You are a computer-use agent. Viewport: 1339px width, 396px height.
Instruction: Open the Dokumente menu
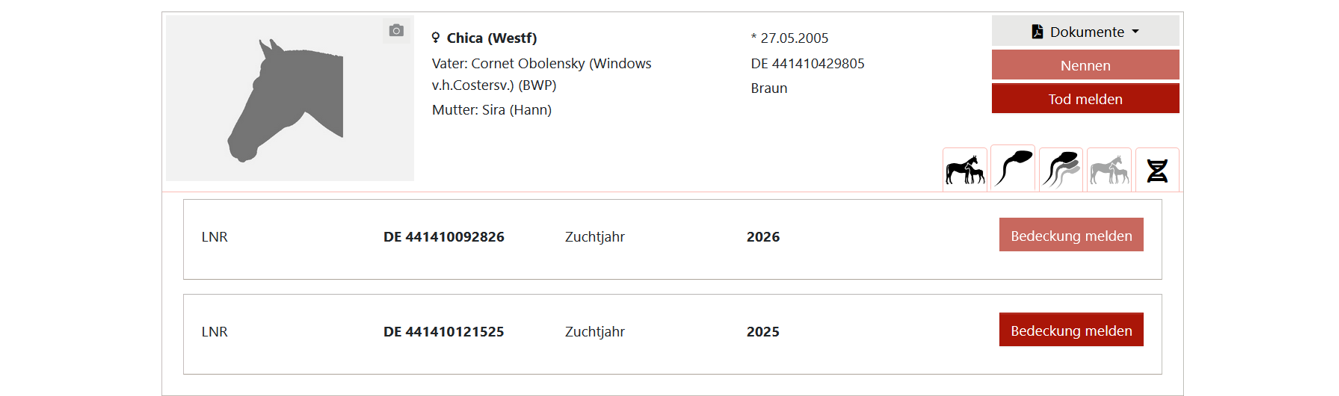pyautogui.click(x=1085, y=31)
